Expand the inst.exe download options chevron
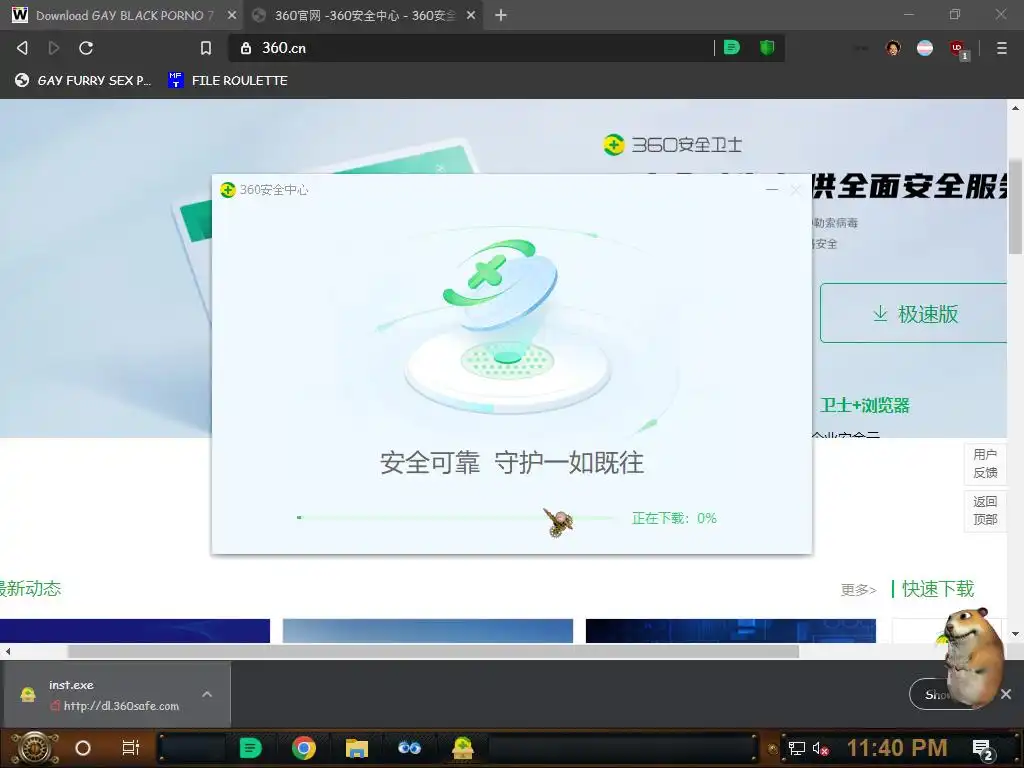Viewport: 1024px width, 768px height. (207, 694)
